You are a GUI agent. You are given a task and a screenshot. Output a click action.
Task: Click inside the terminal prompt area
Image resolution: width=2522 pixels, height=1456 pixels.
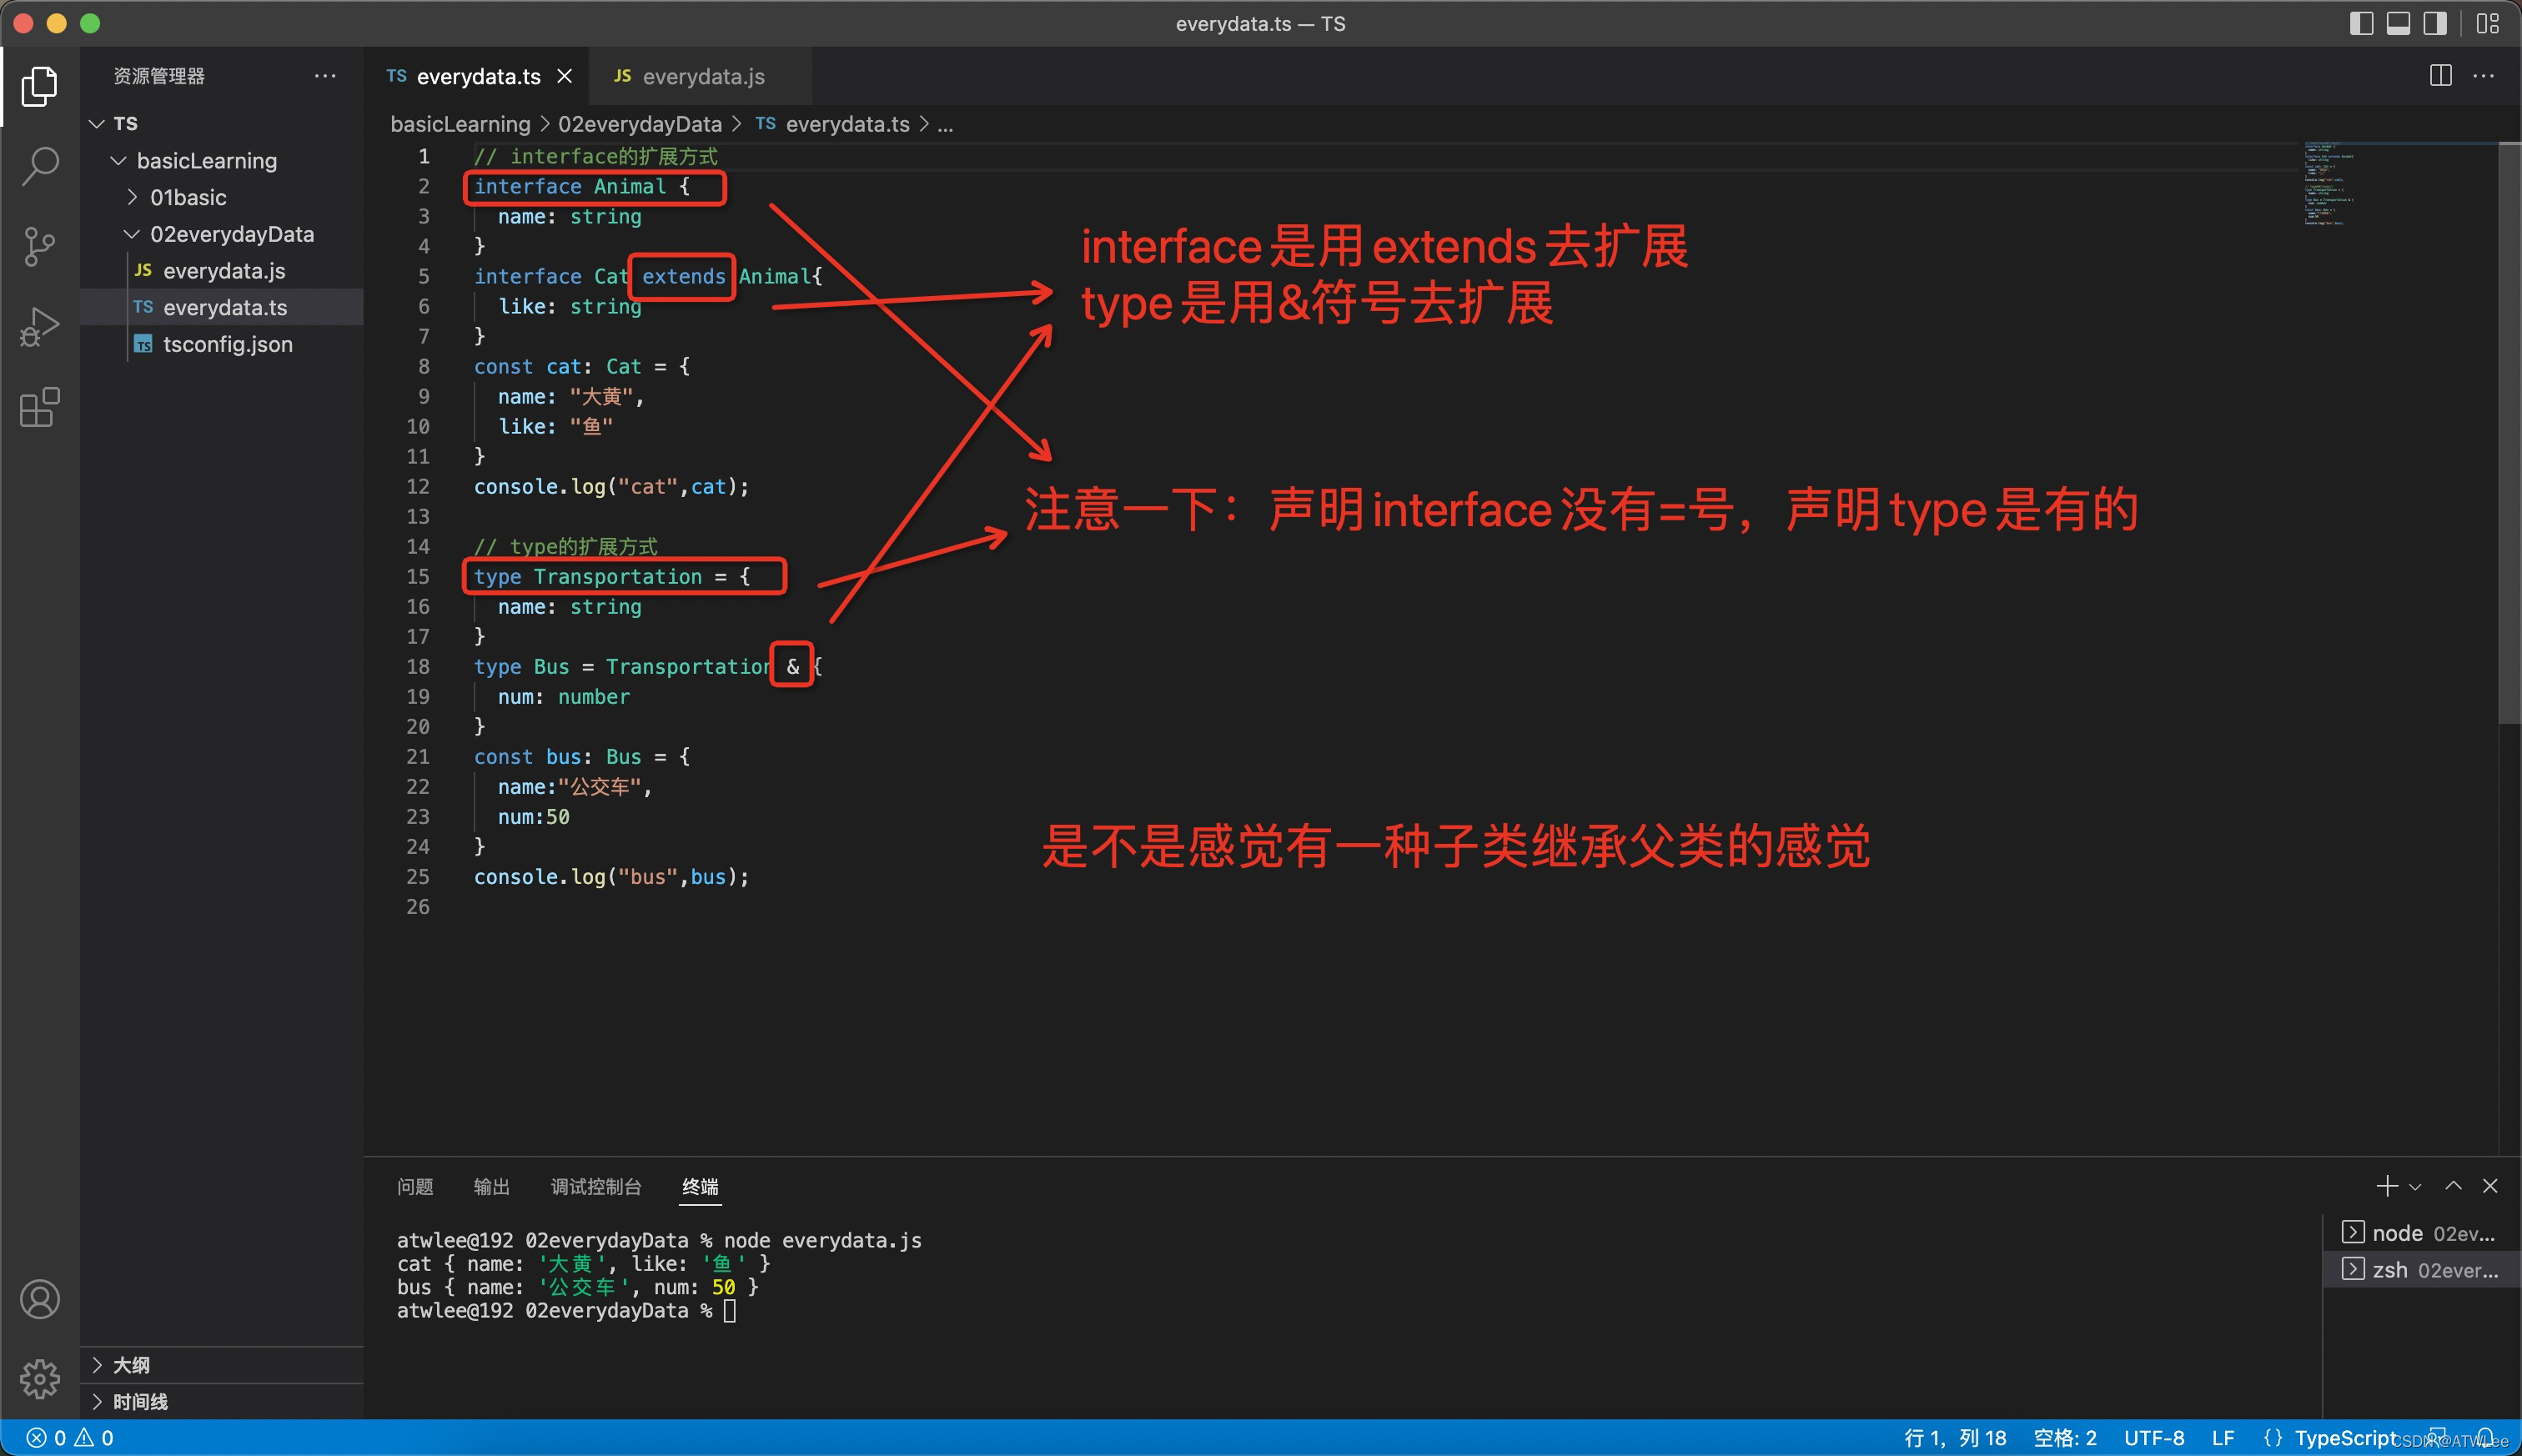click(730, 1311)
